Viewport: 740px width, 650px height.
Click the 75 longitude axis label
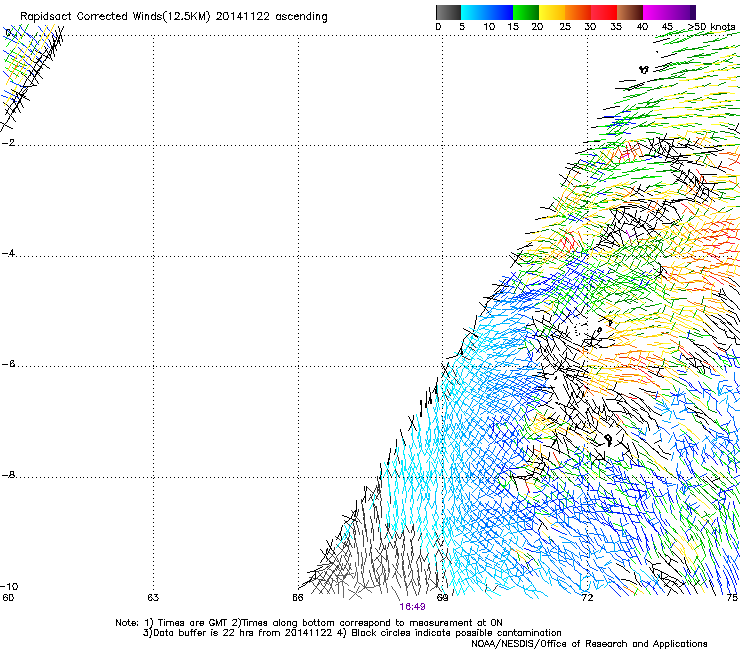[732, 598]
